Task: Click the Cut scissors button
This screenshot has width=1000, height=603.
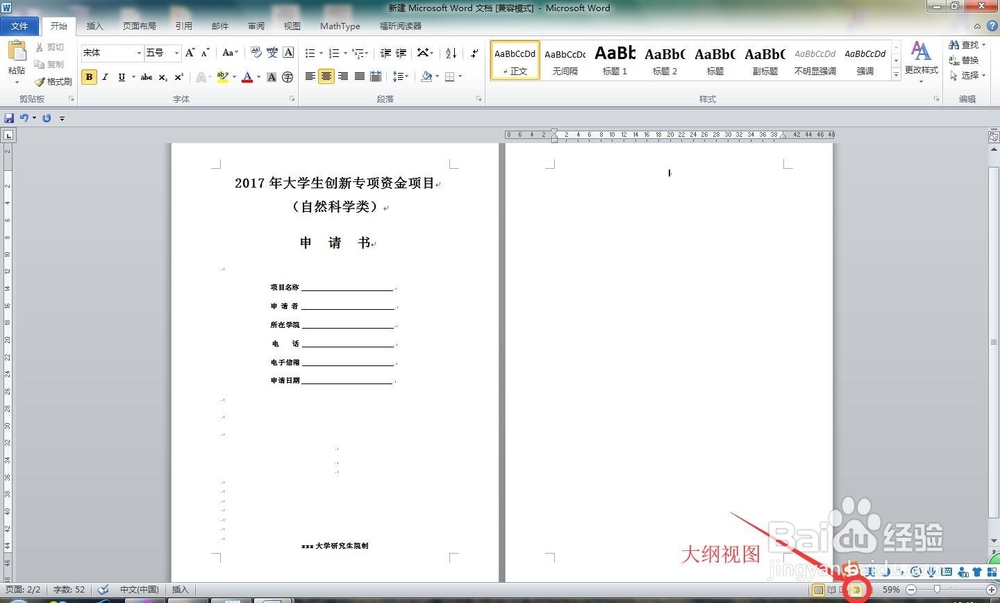Action: [50, 47]
